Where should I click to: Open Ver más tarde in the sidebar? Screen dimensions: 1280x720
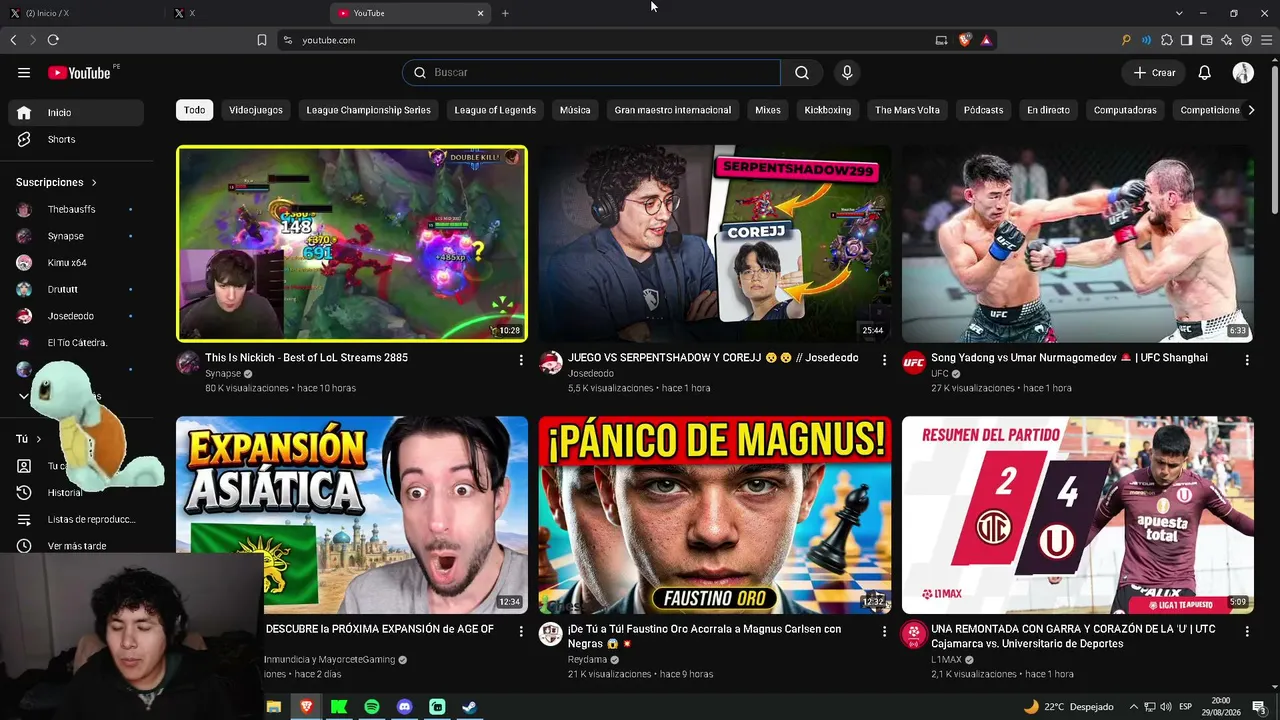(x=76, y=546)
